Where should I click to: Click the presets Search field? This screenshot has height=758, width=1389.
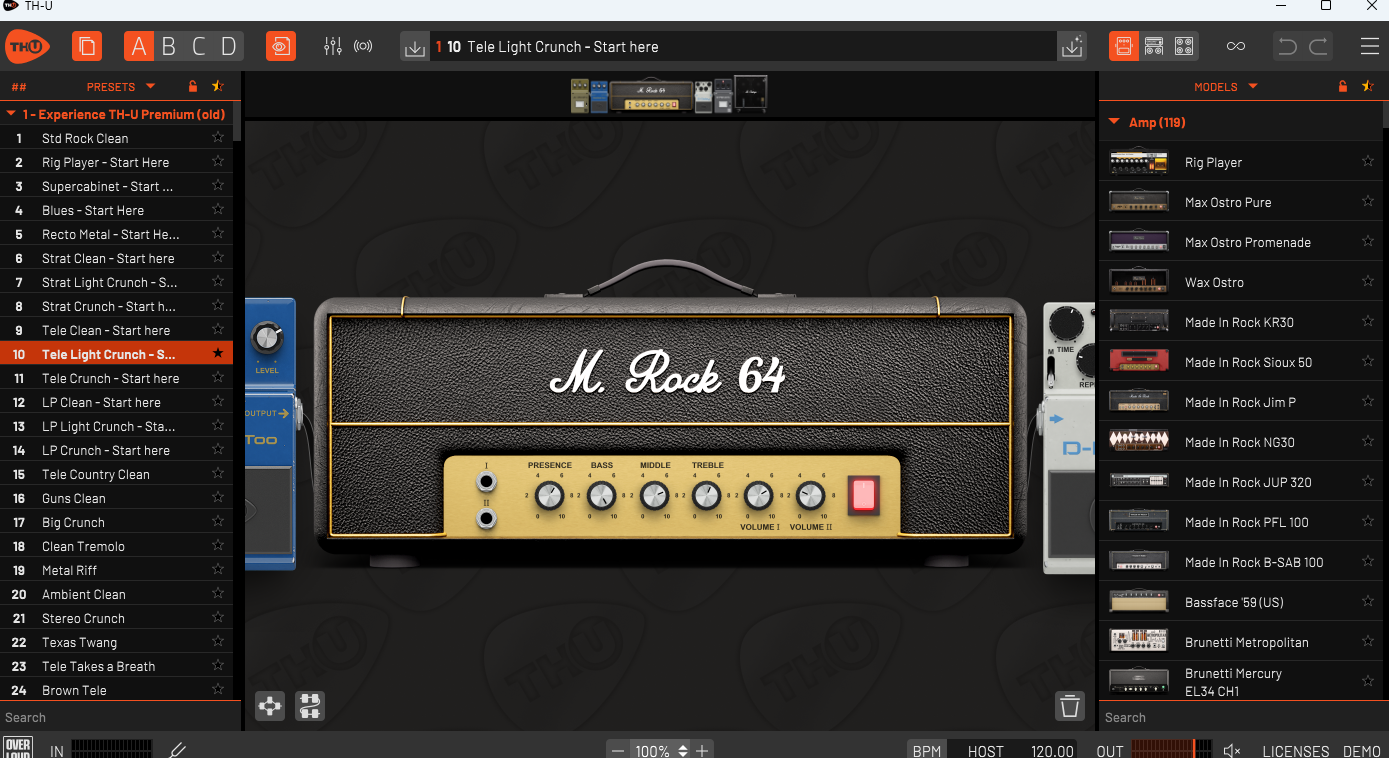coord(120,717)
